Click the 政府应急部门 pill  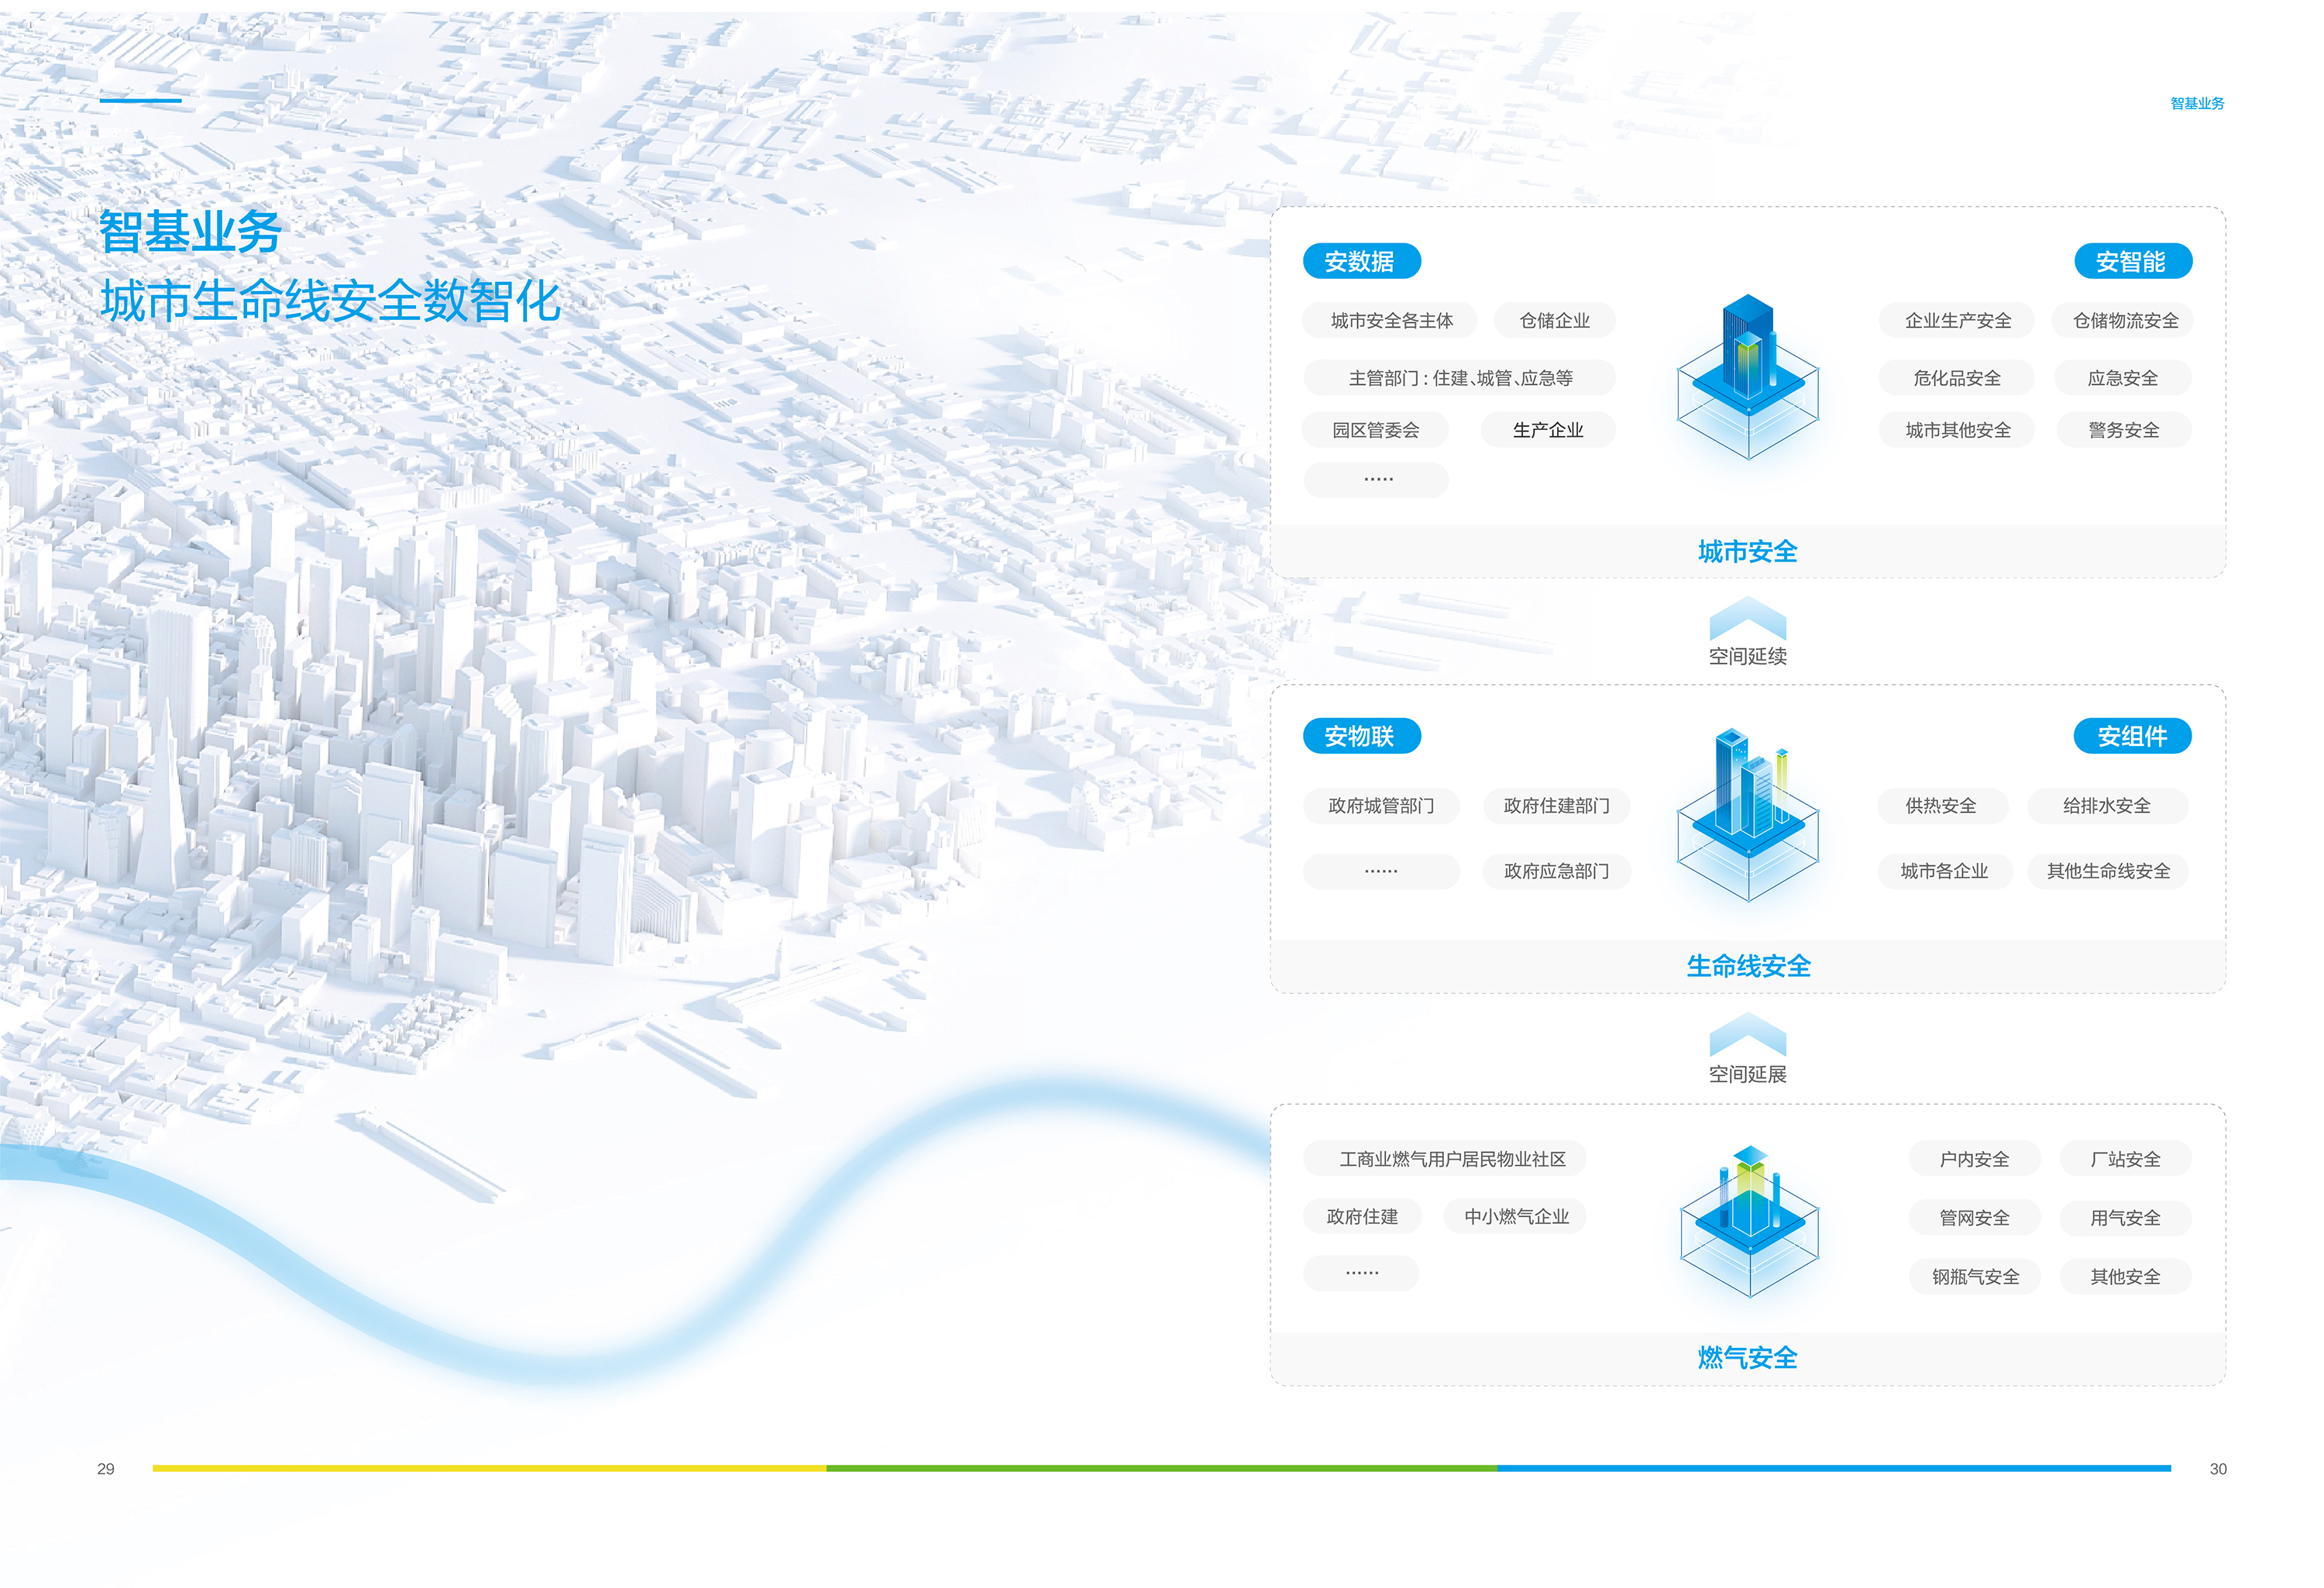1556,871
